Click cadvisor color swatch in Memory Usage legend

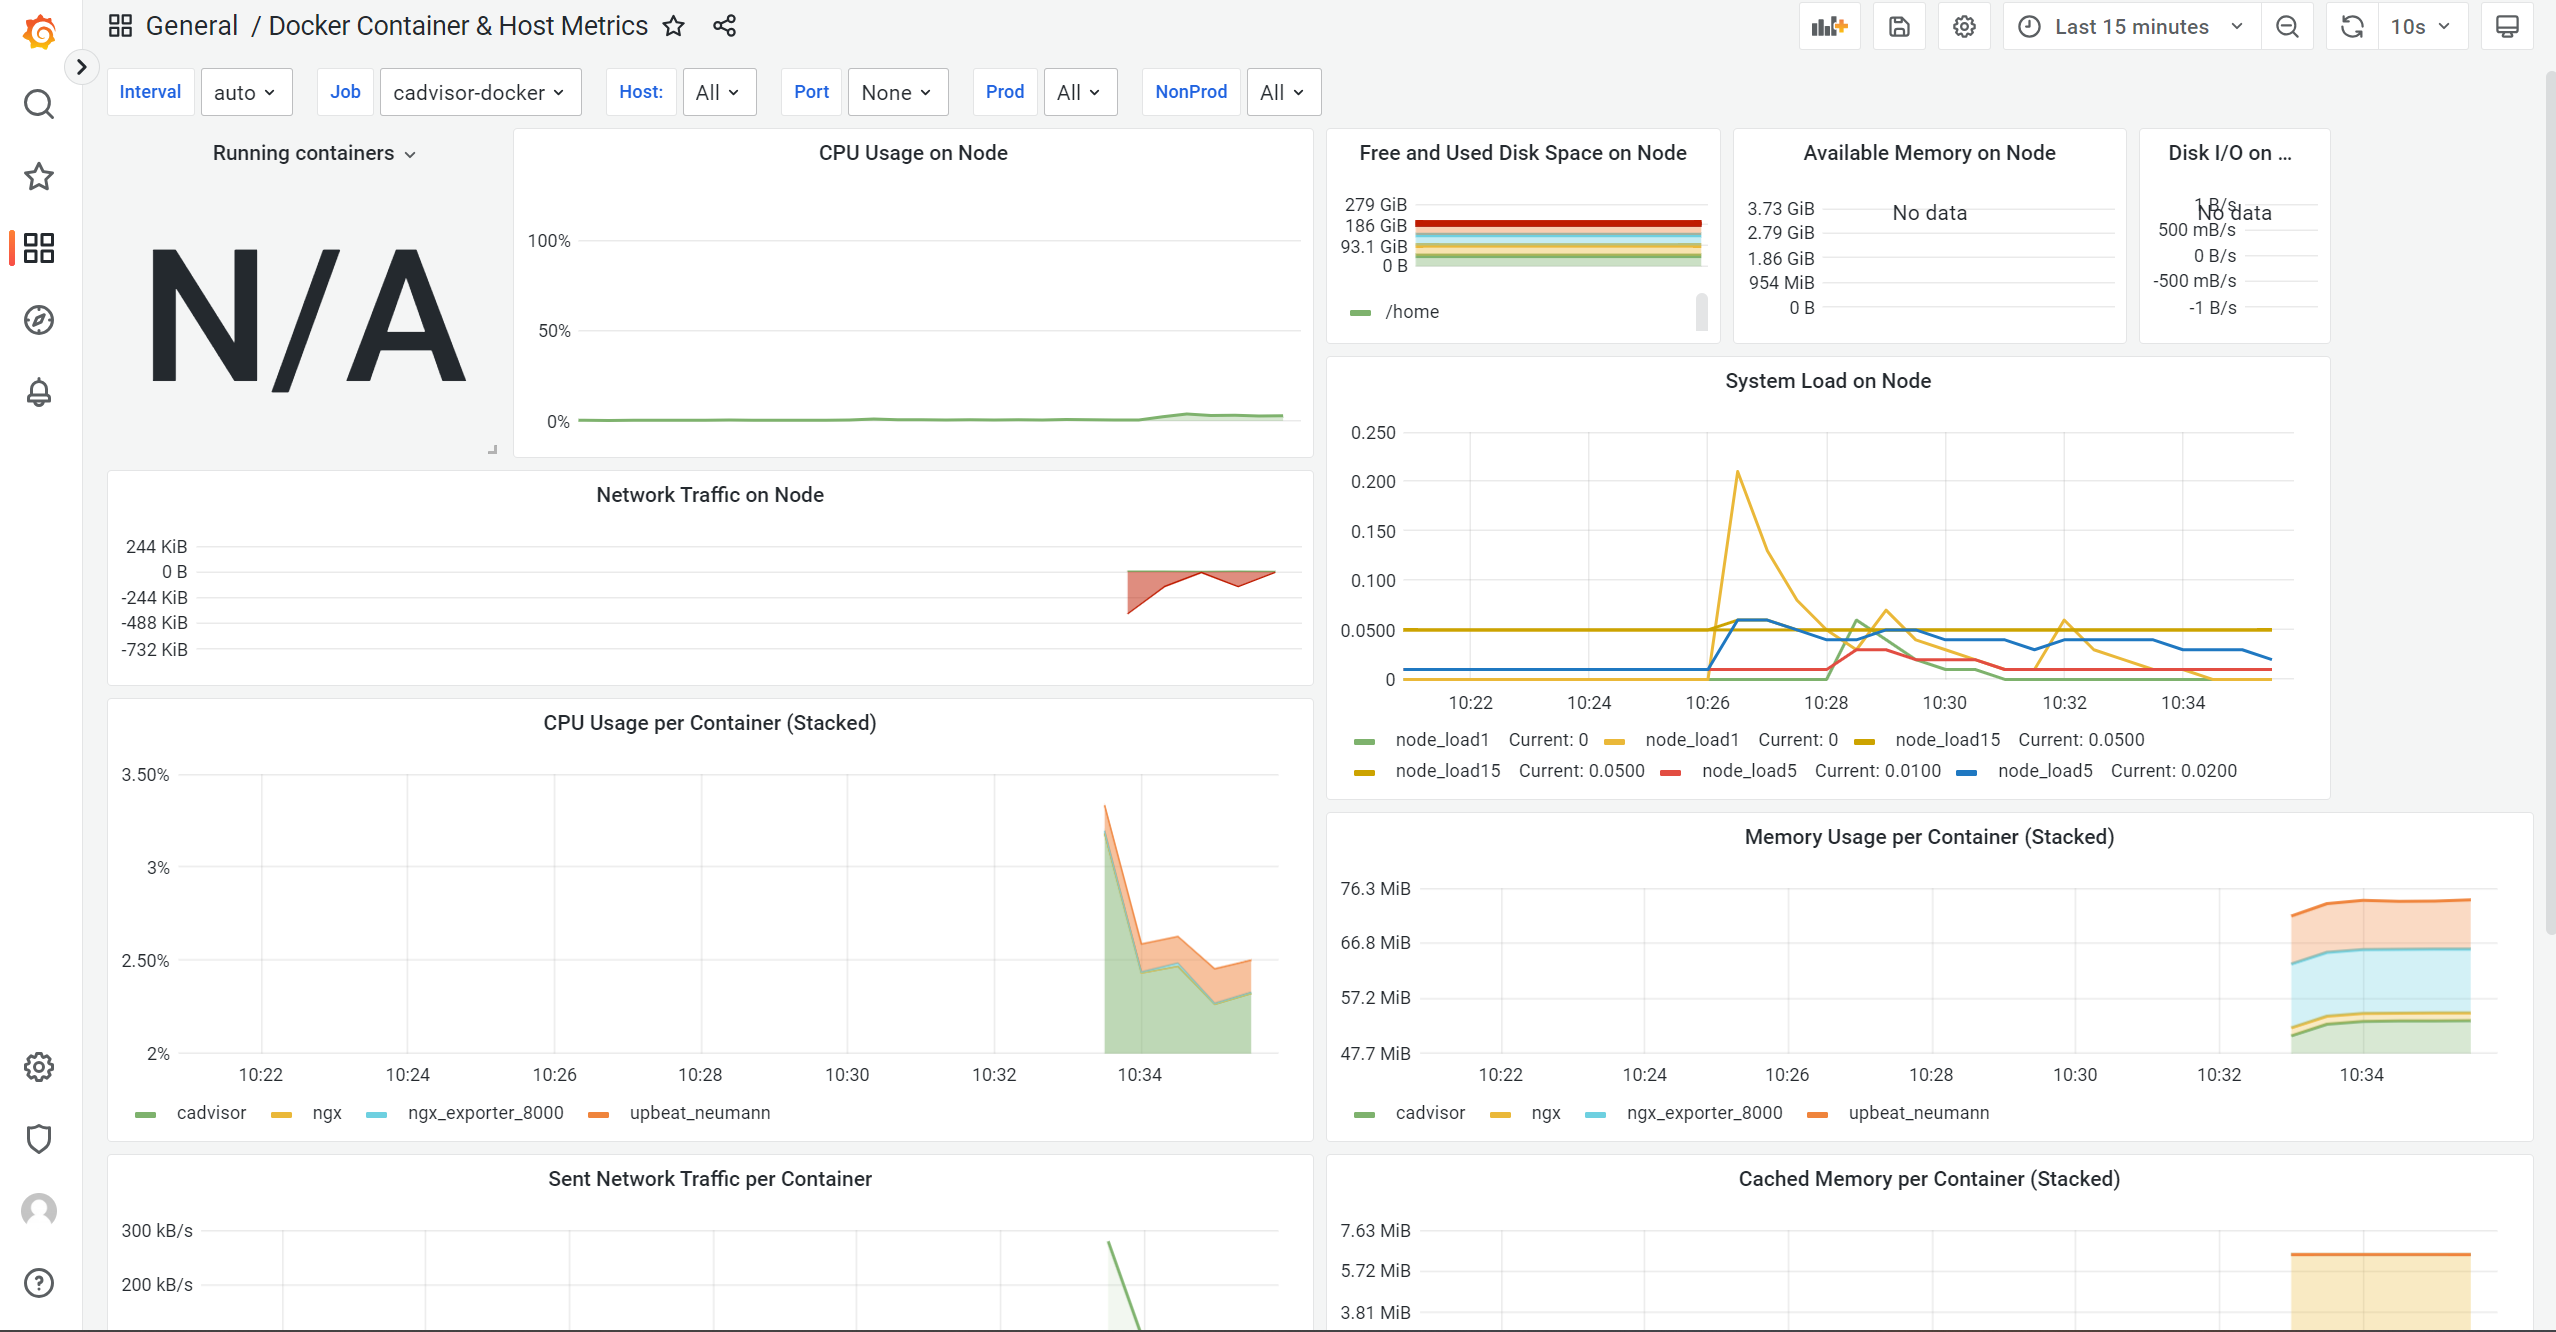click(1364, 1115)
